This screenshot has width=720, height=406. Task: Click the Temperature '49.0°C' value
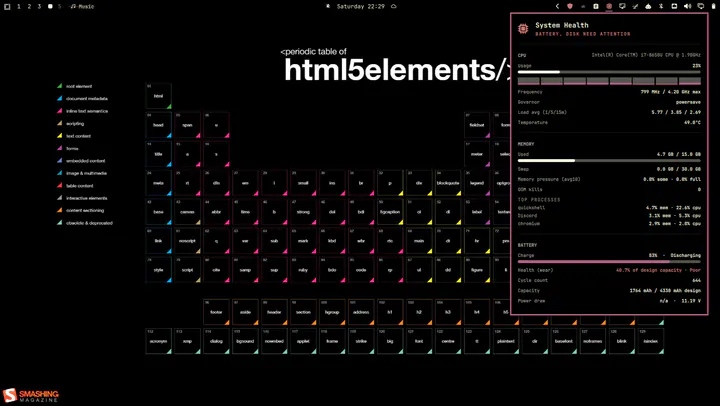690,123
